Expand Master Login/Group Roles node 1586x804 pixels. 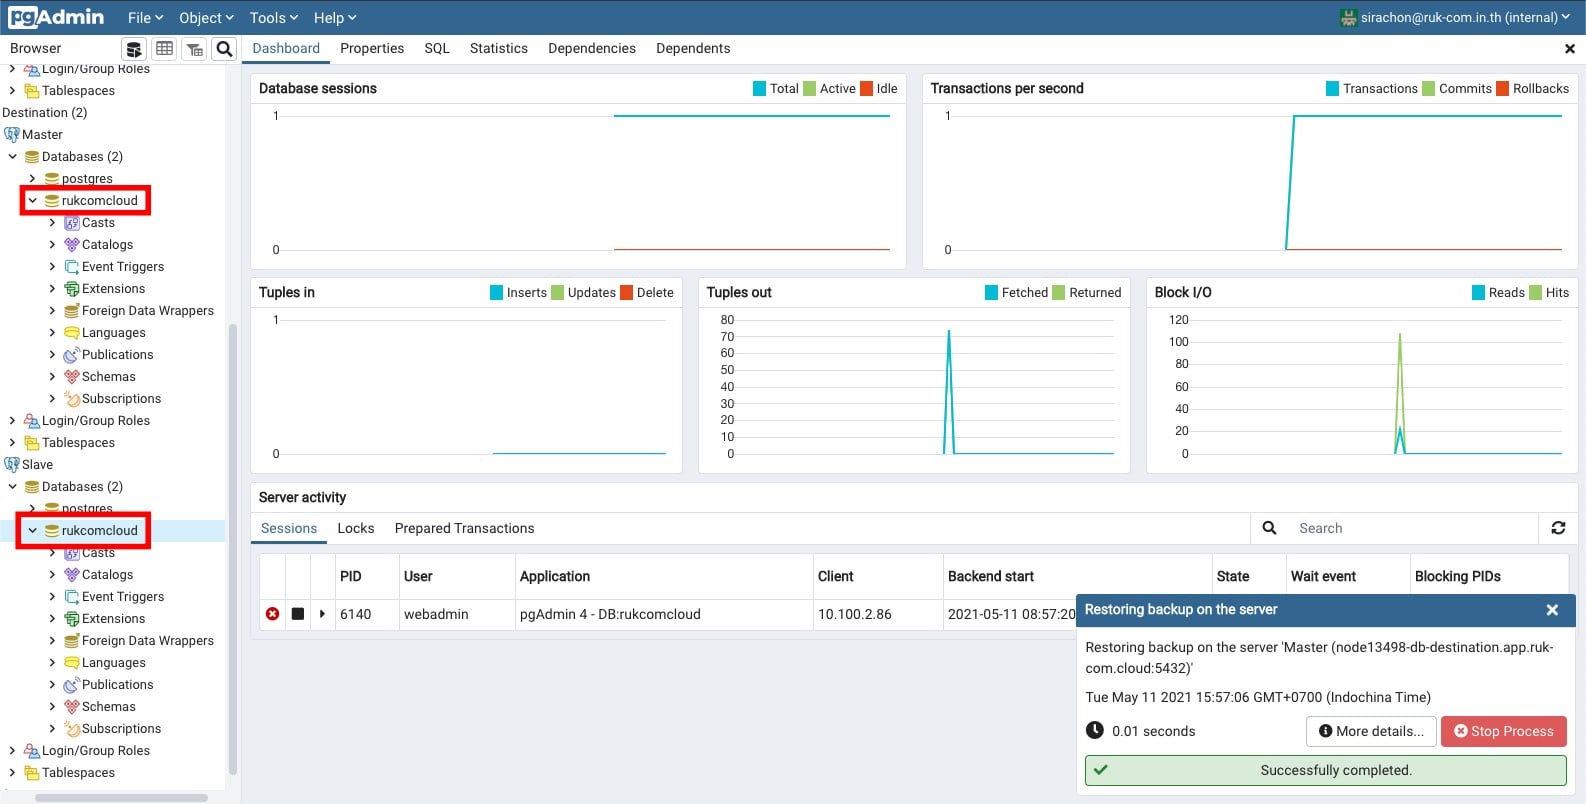tap(12, 421)
